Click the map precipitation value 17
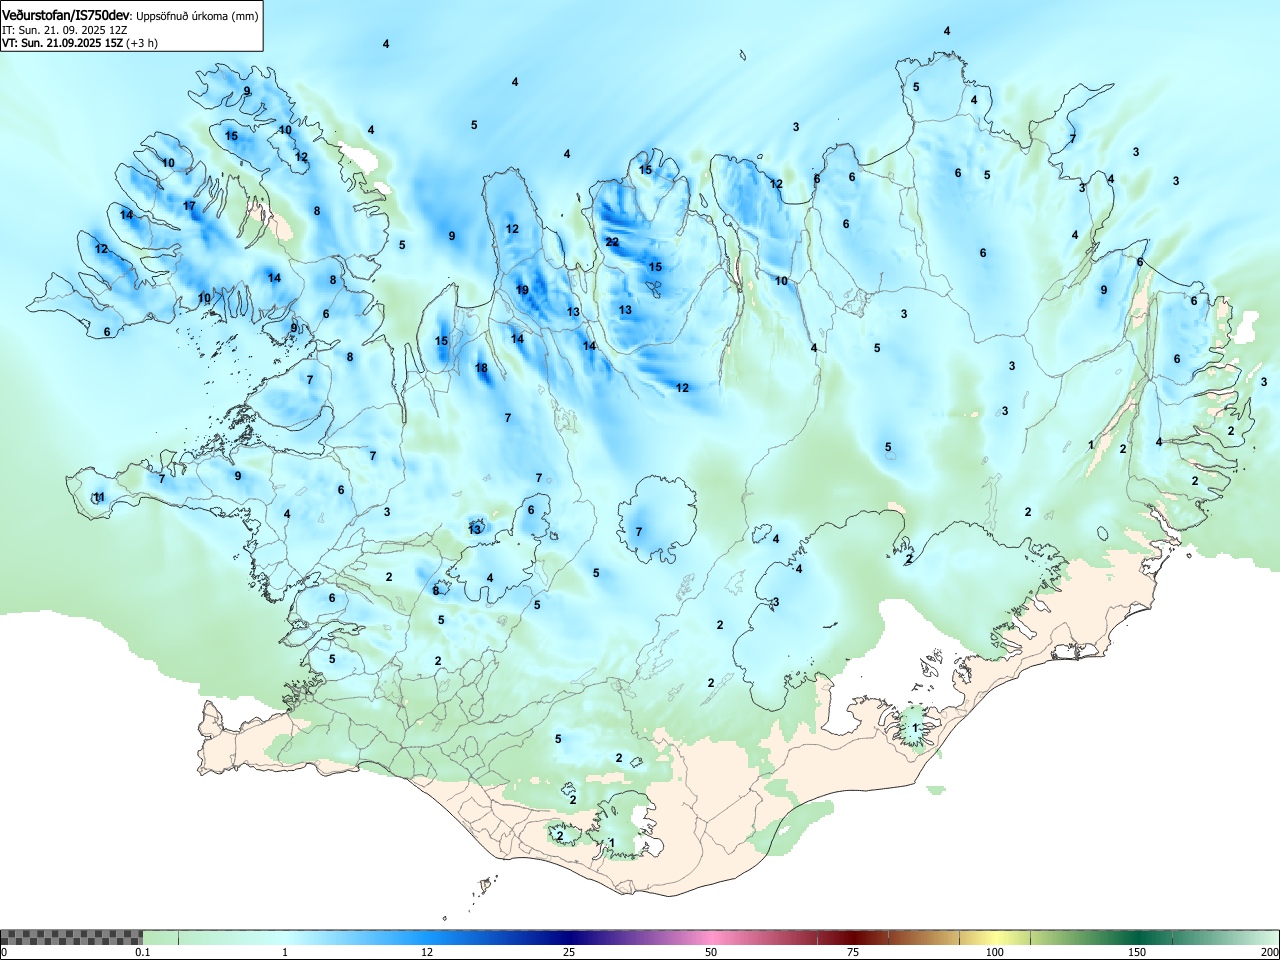The height and width of the screenshot is (960, 1280). [189, 206]
